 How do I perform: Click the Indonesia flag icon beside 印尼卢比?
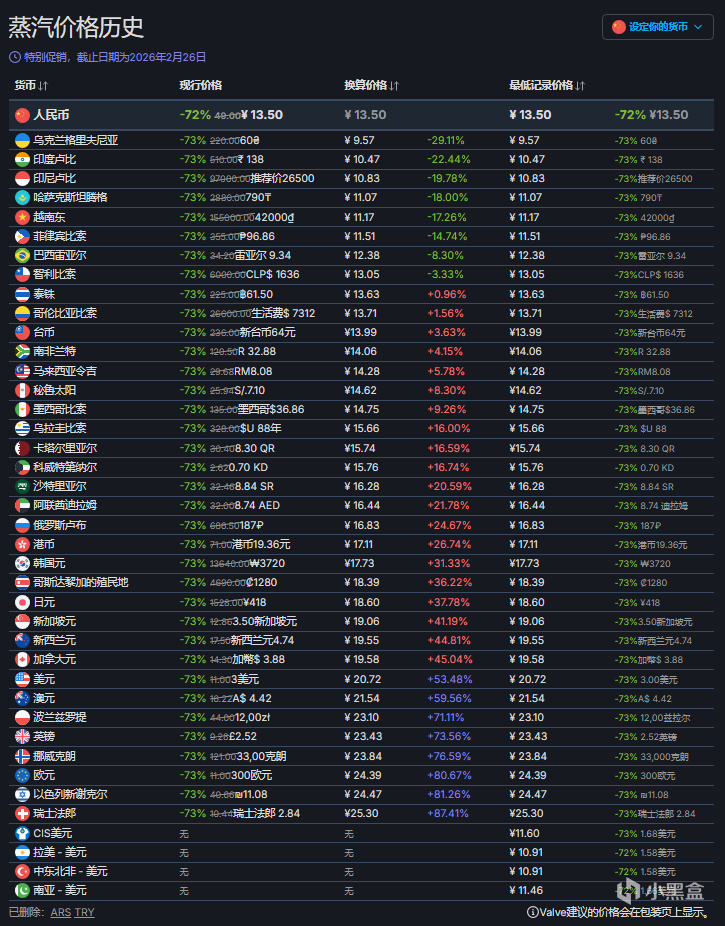click(22, 178)
